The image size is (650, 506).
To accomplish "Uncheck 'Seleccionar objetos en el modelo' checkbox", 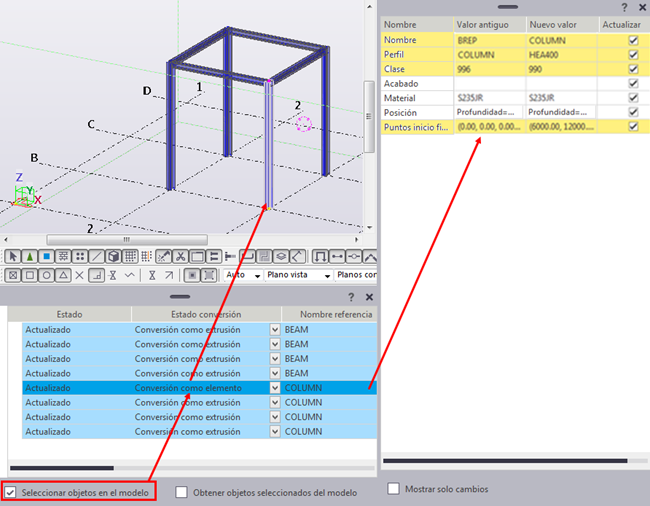I will 11,493.
